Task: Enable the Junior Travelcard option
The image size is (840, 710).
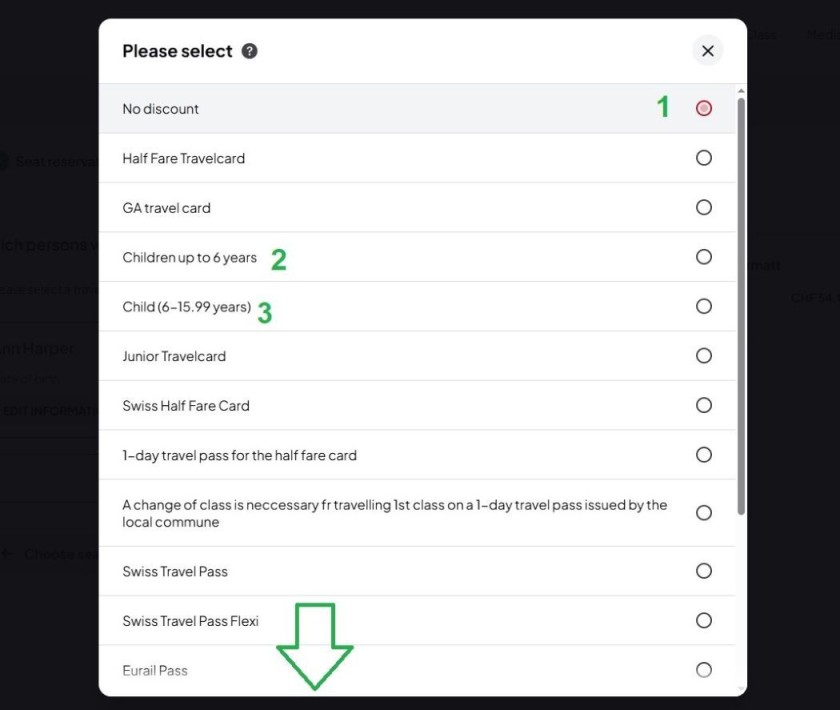Action: tap(704, 356)
